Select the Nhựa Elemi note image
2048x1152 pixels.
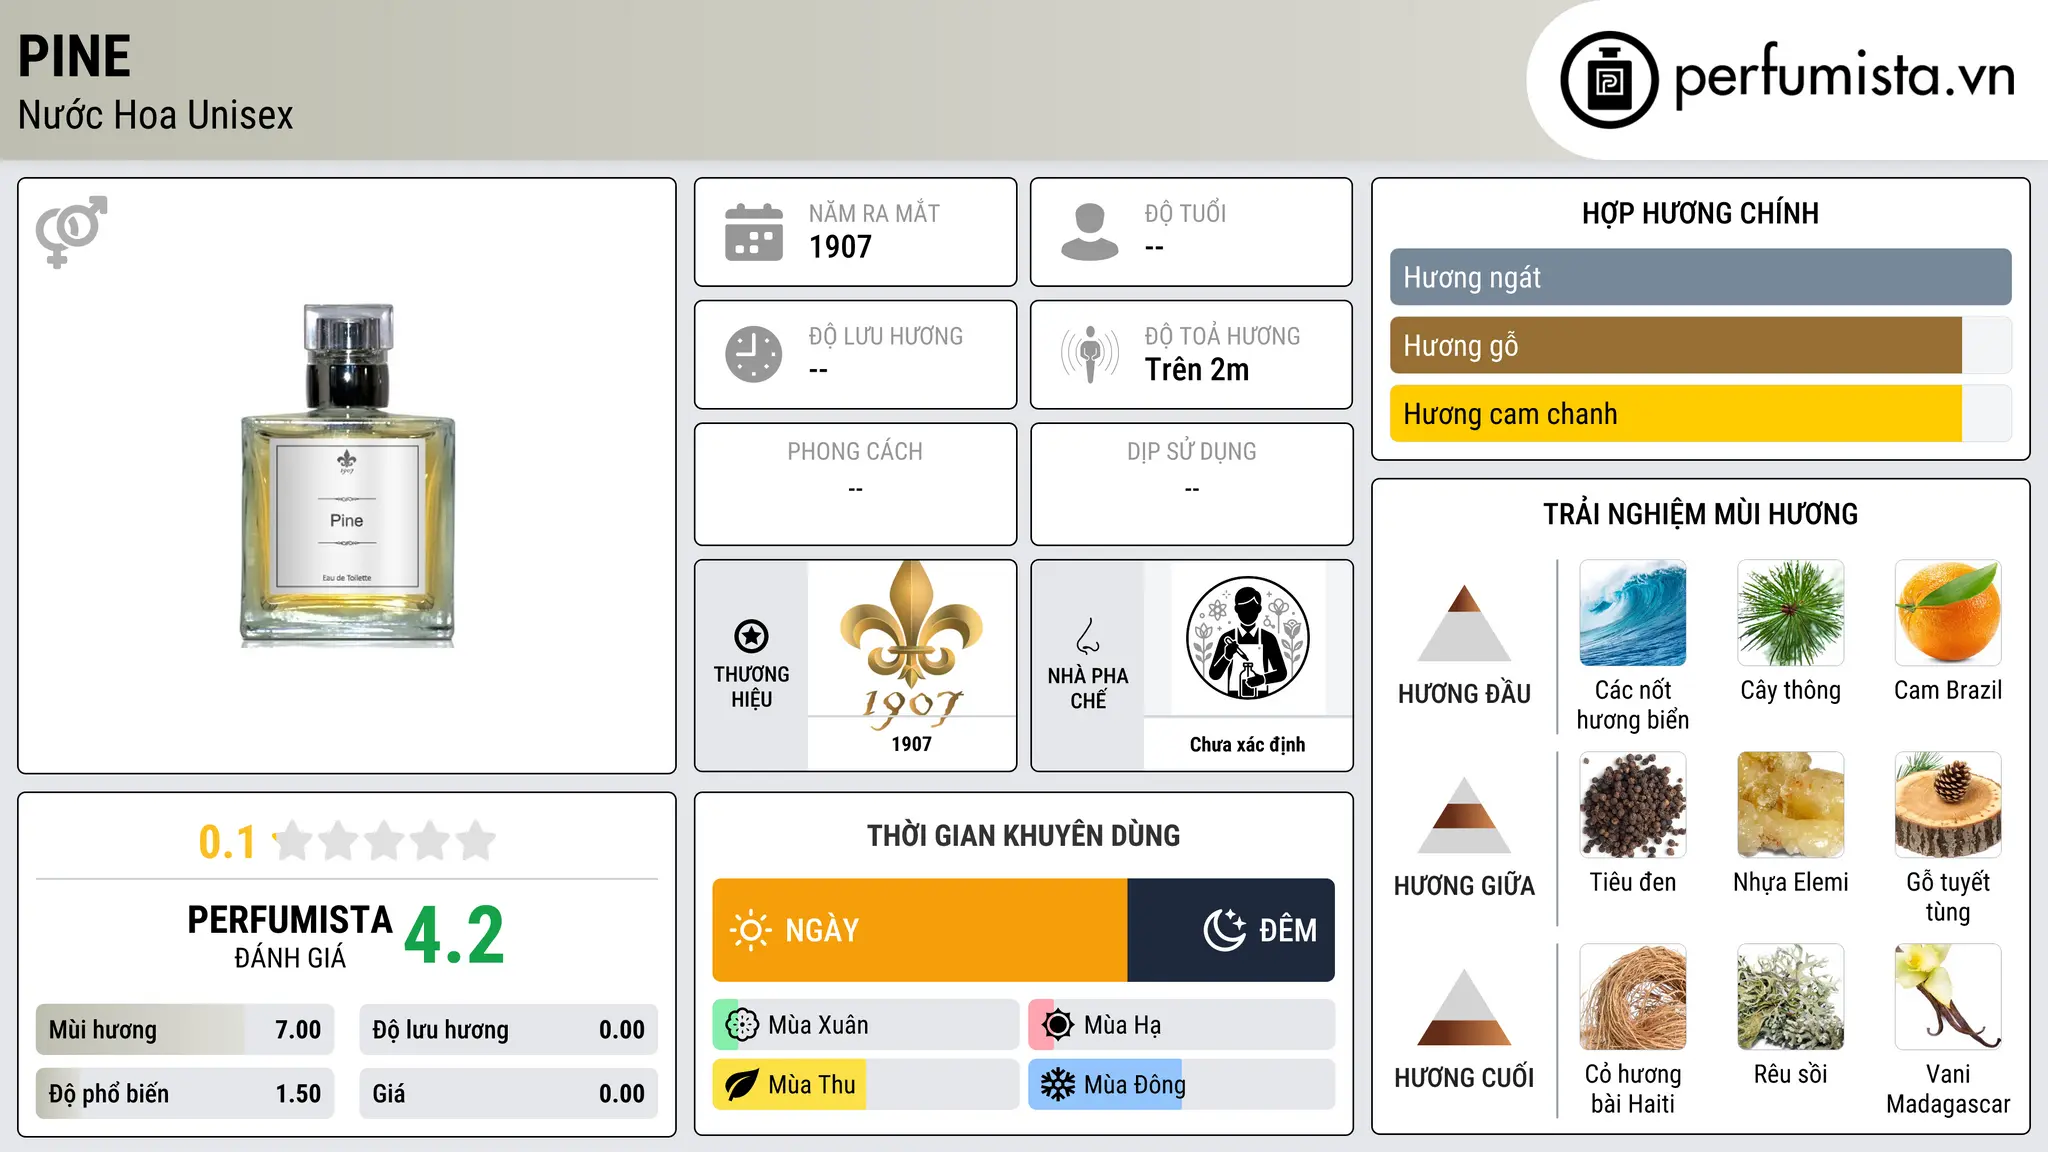[x=1790, y=805]
